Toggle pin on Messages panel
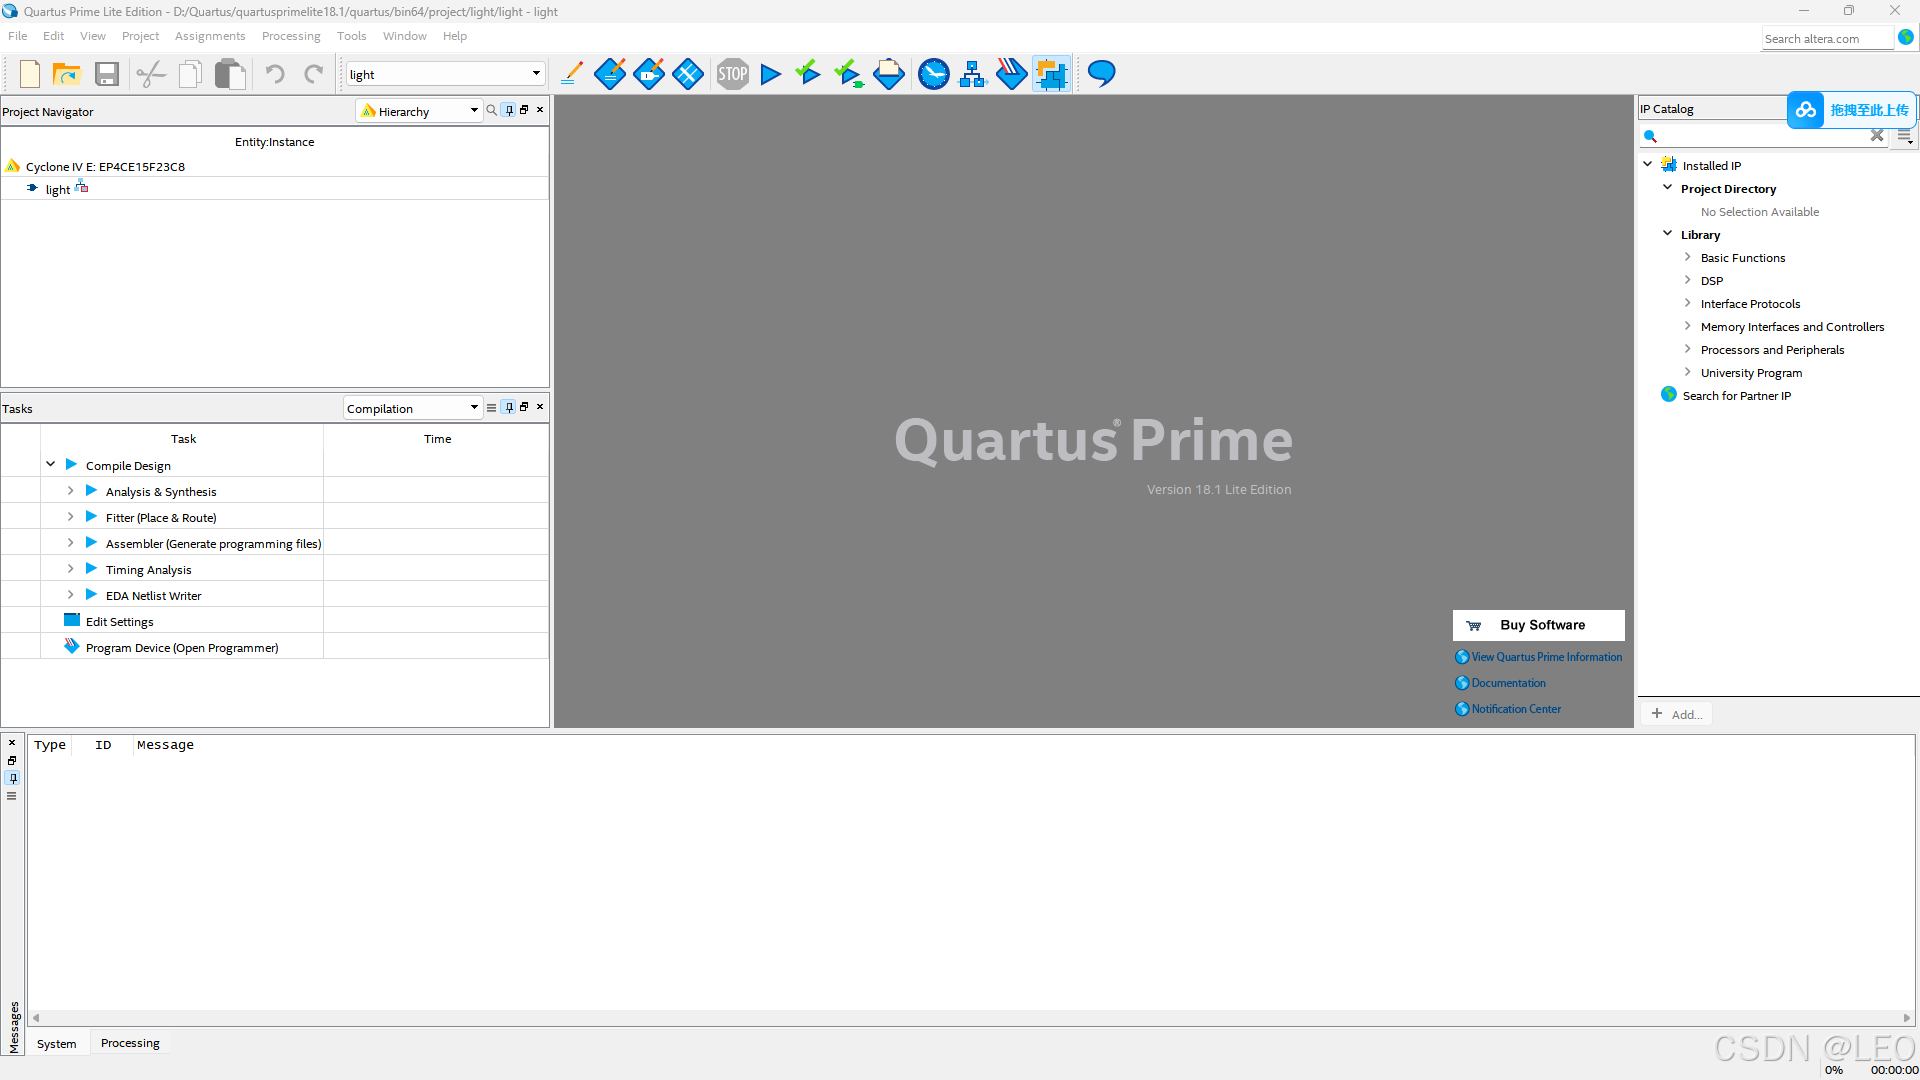Screen dimensions: 1920x1080 [12, 778]
